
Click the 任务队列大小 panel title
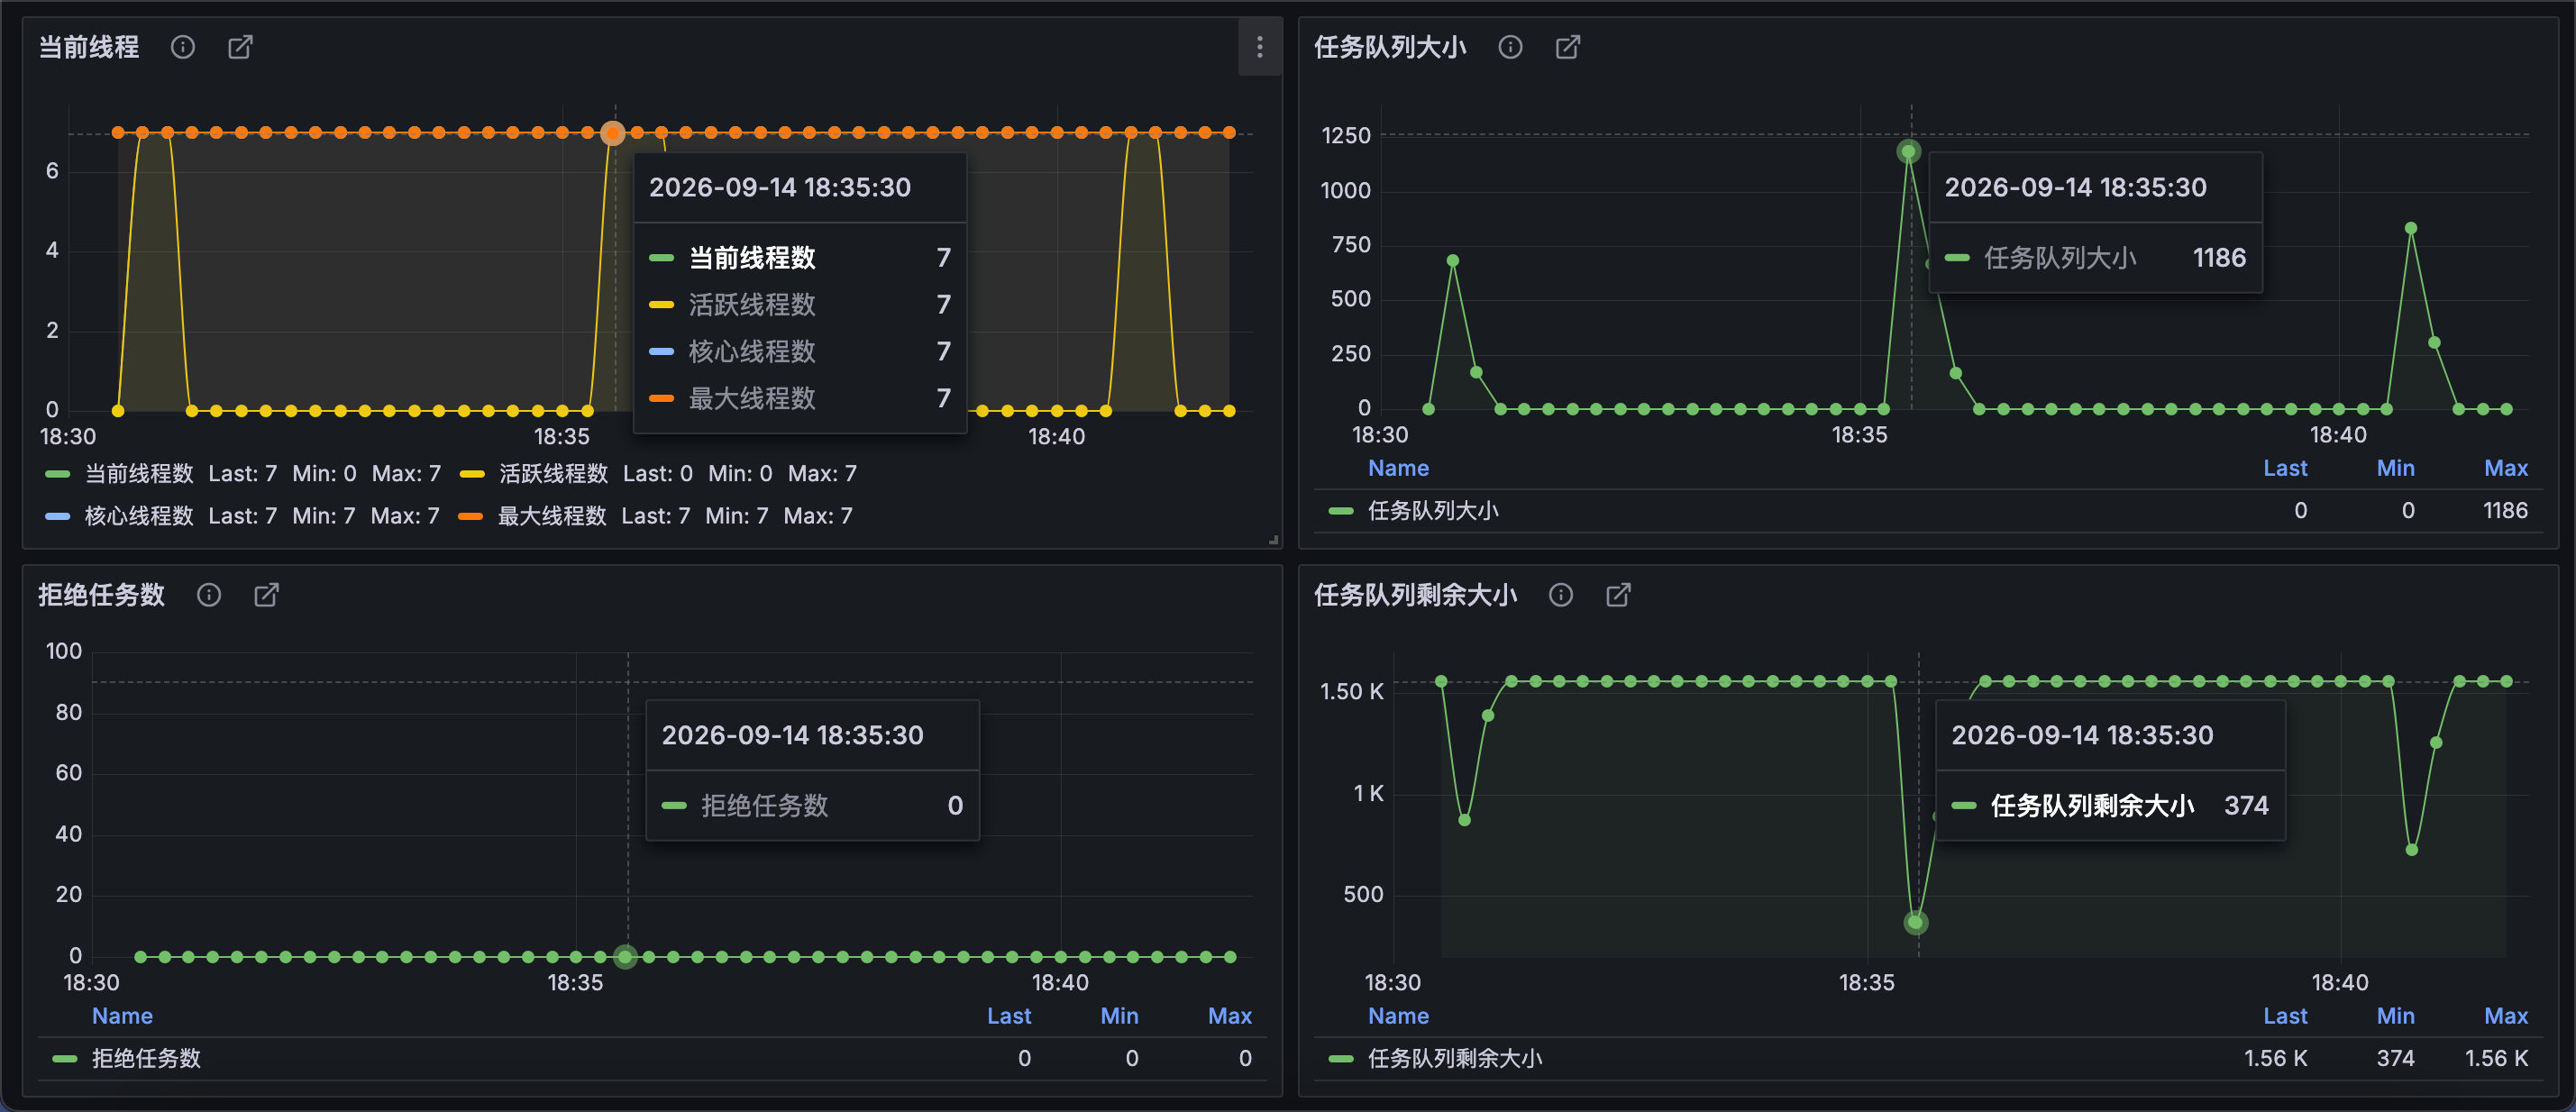coord(1390,47)
